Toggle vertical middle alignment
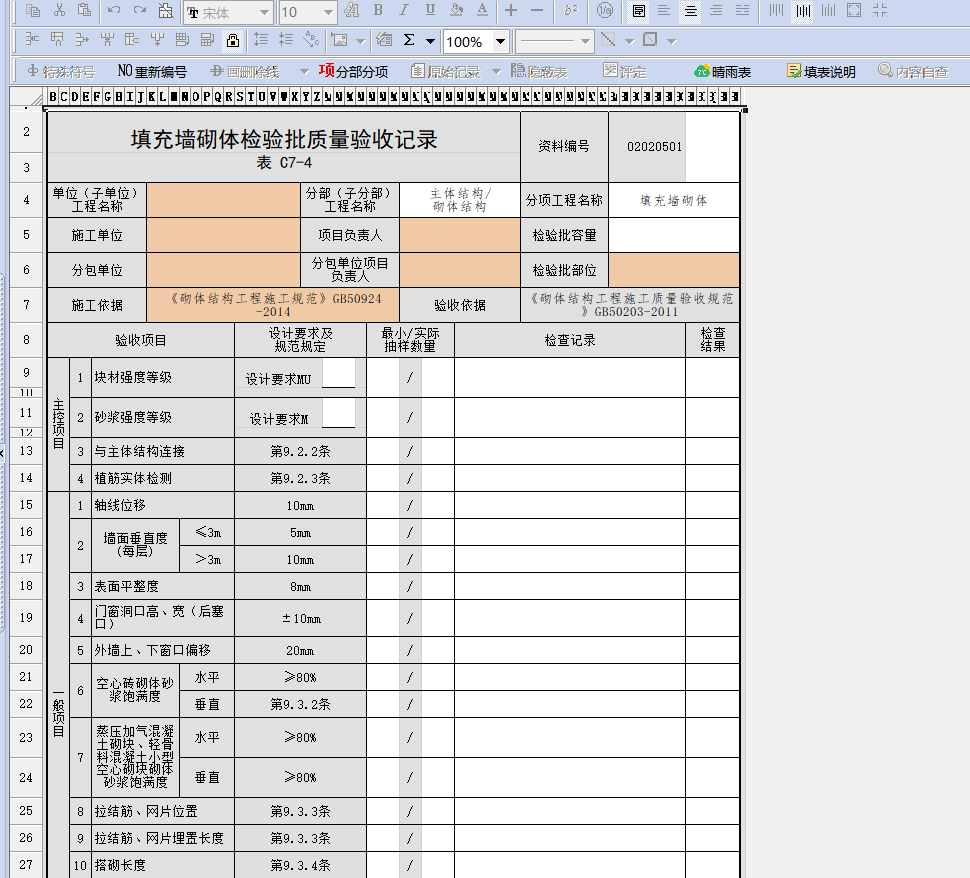The image size is (970, 878). point(802,11)
